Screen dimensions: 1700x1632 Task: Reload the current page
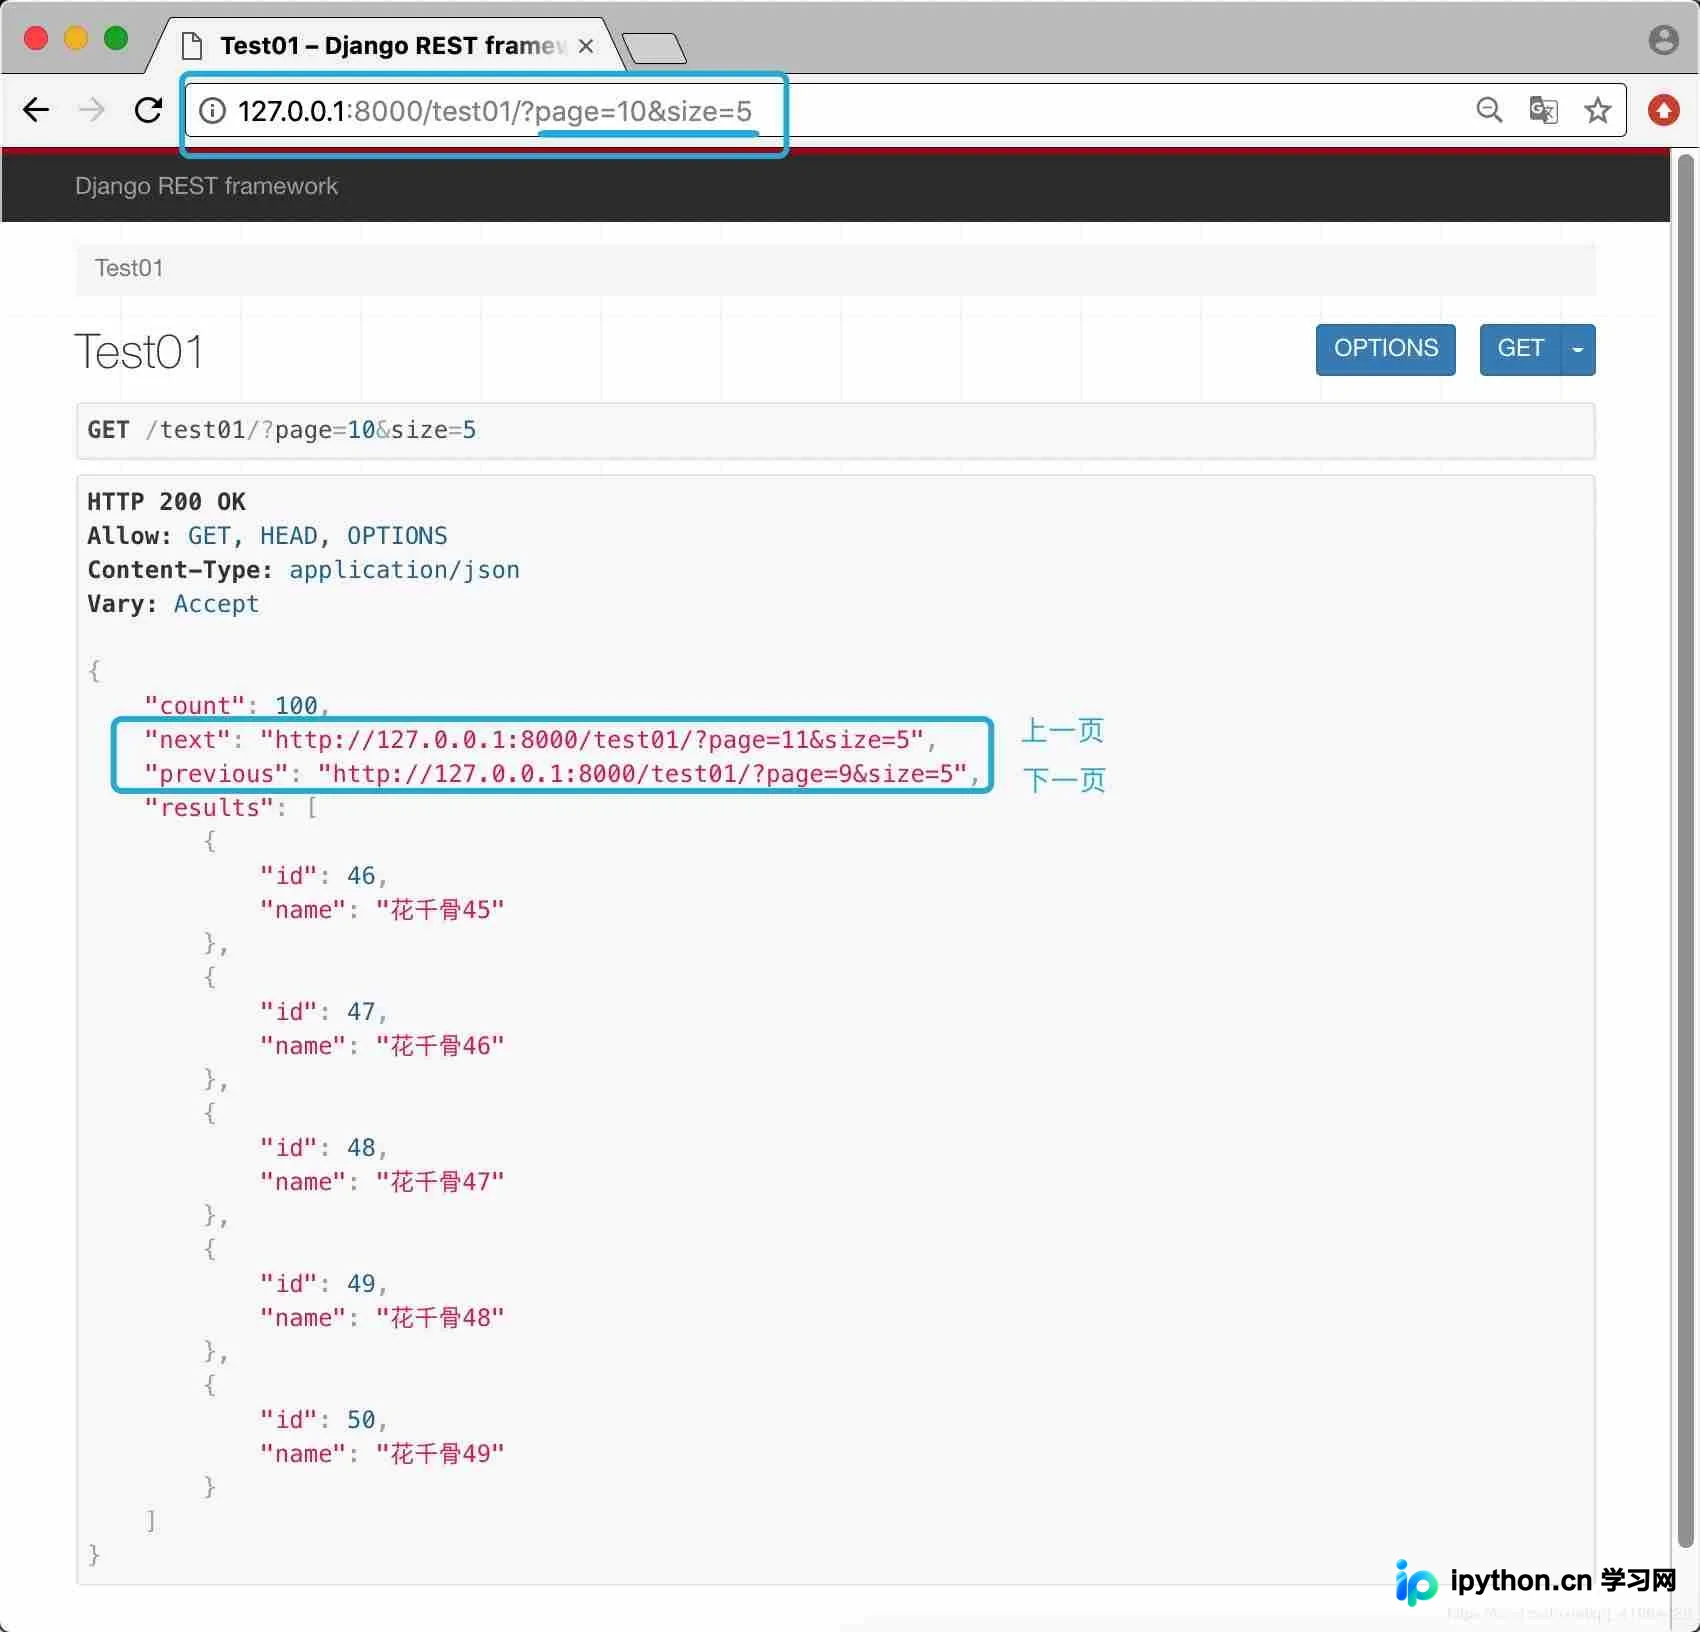[149, 110]
